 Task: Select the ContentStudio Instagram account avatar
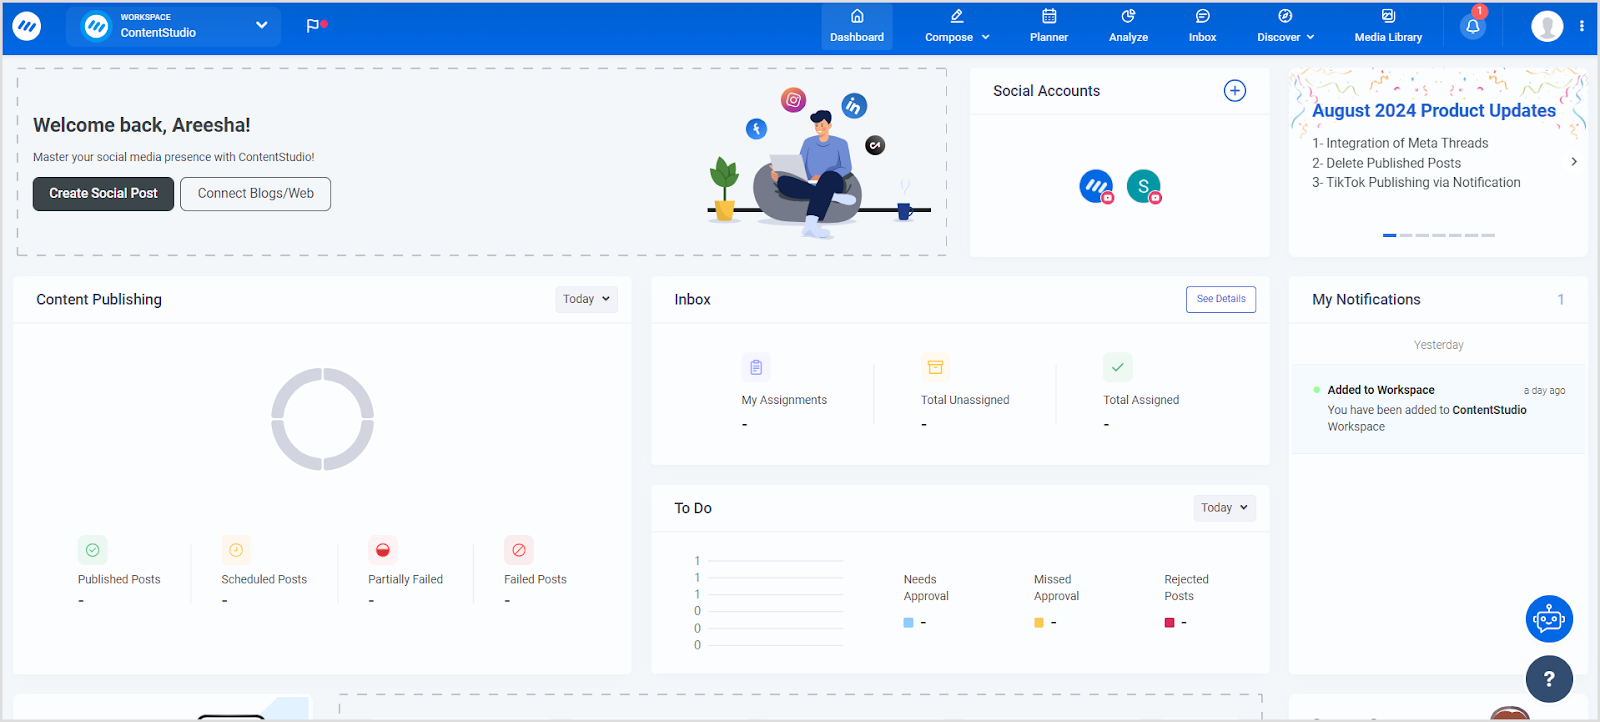coord(1097,187)
